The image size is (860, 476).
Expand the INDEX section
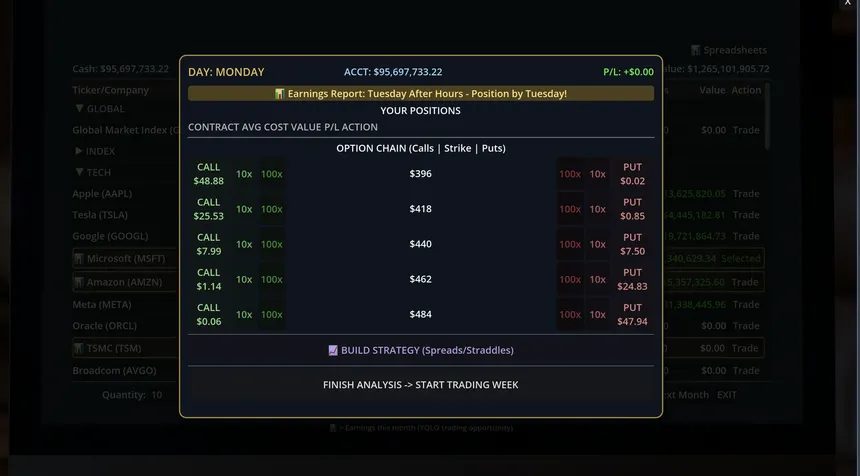tap(79, 151)
